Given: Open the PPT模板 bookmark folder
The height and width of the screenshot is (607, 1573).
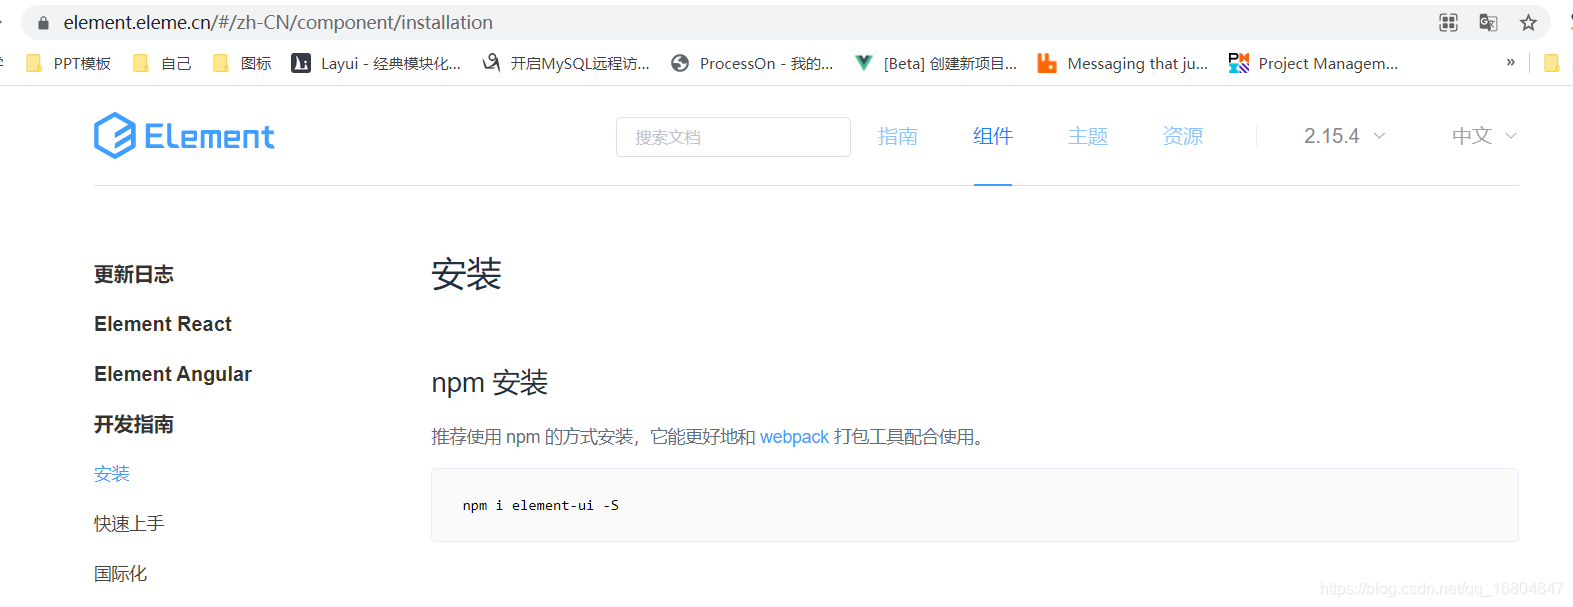Looking at the screenshot, I should pyautogui.click(x=69, y=63).
